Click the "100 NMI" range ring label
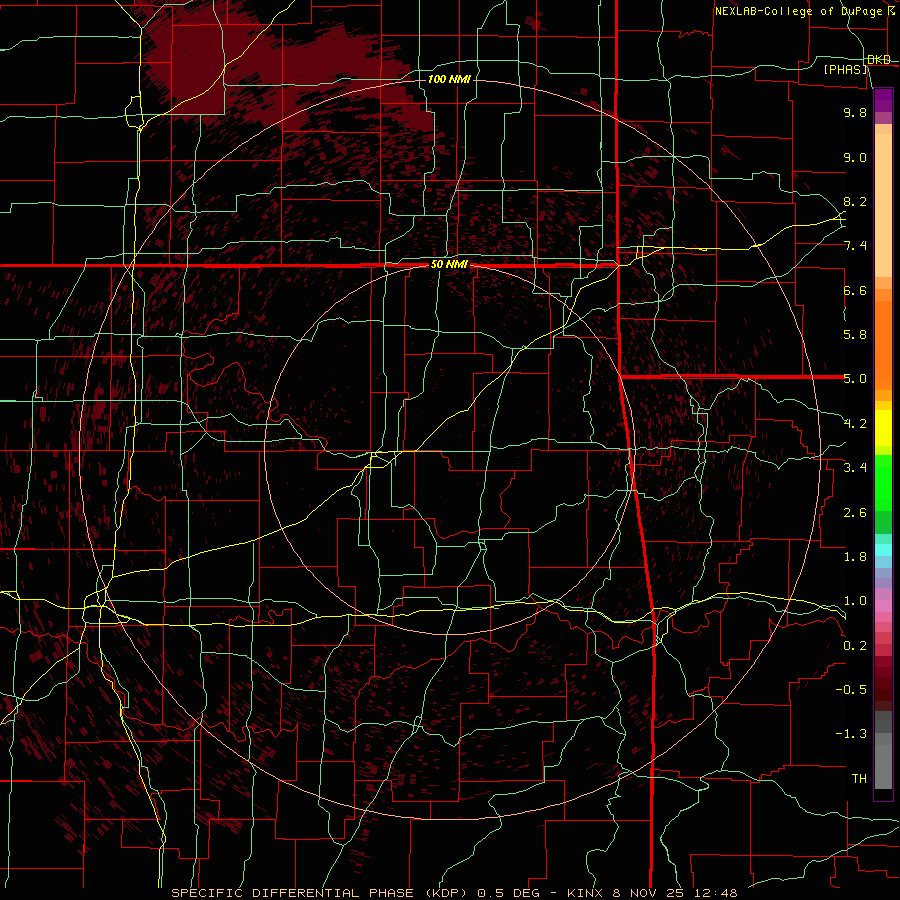The width and height of the screenshot is (900, 900). tap(449, 79)
